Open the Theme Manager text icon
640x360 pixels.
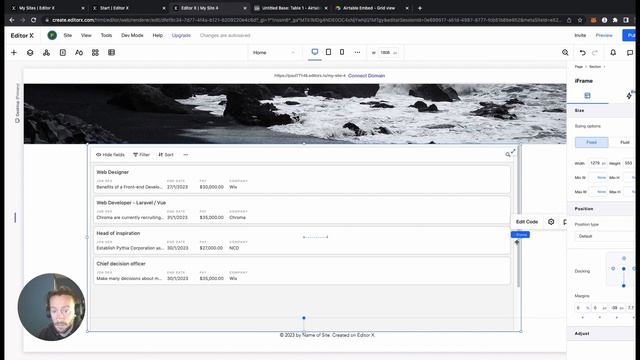(x=79, y=52)
